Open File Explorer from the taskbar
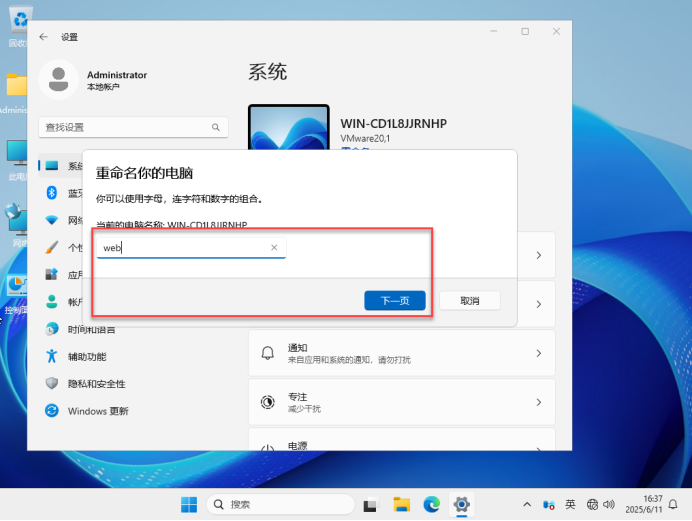This screenshot has width=692, height=521. tap(401, 504)
